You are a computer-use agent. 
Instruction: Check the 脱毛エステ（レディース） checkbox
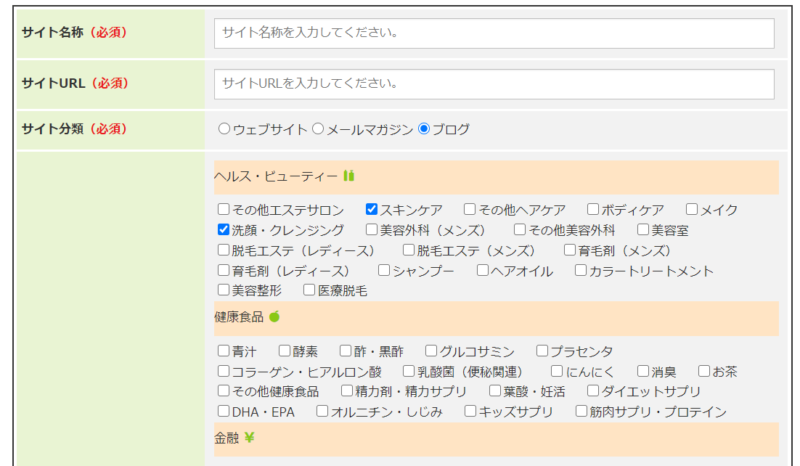click(x=223, y=250)
